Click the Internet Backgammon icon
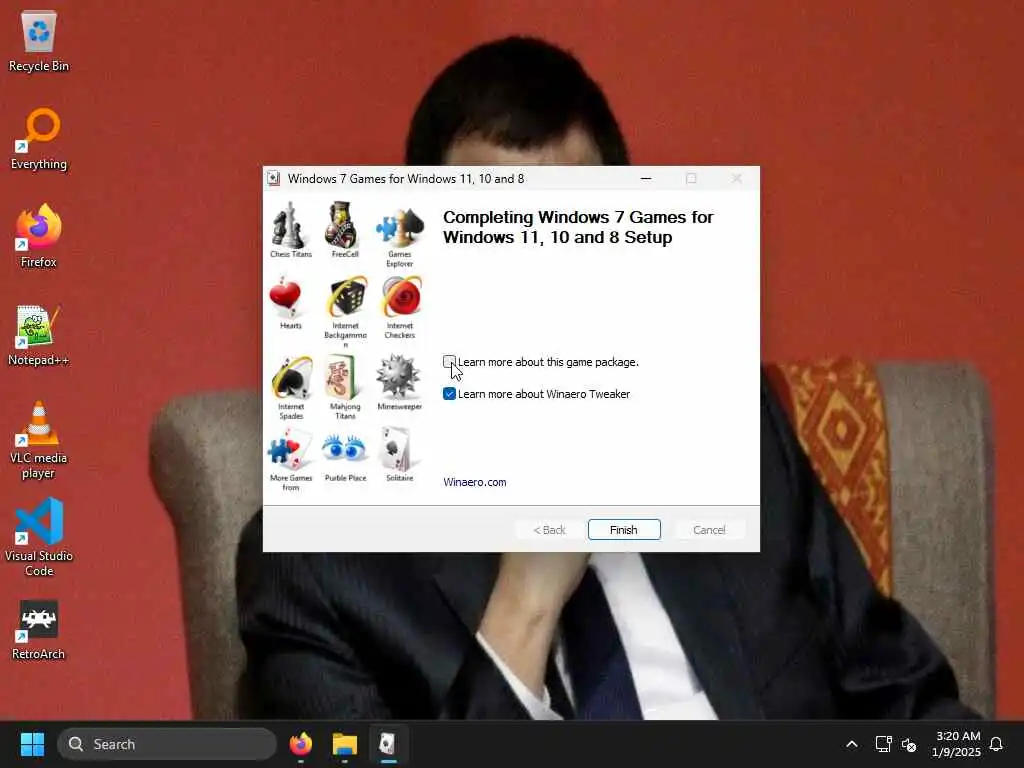 [x=347, y=296]
